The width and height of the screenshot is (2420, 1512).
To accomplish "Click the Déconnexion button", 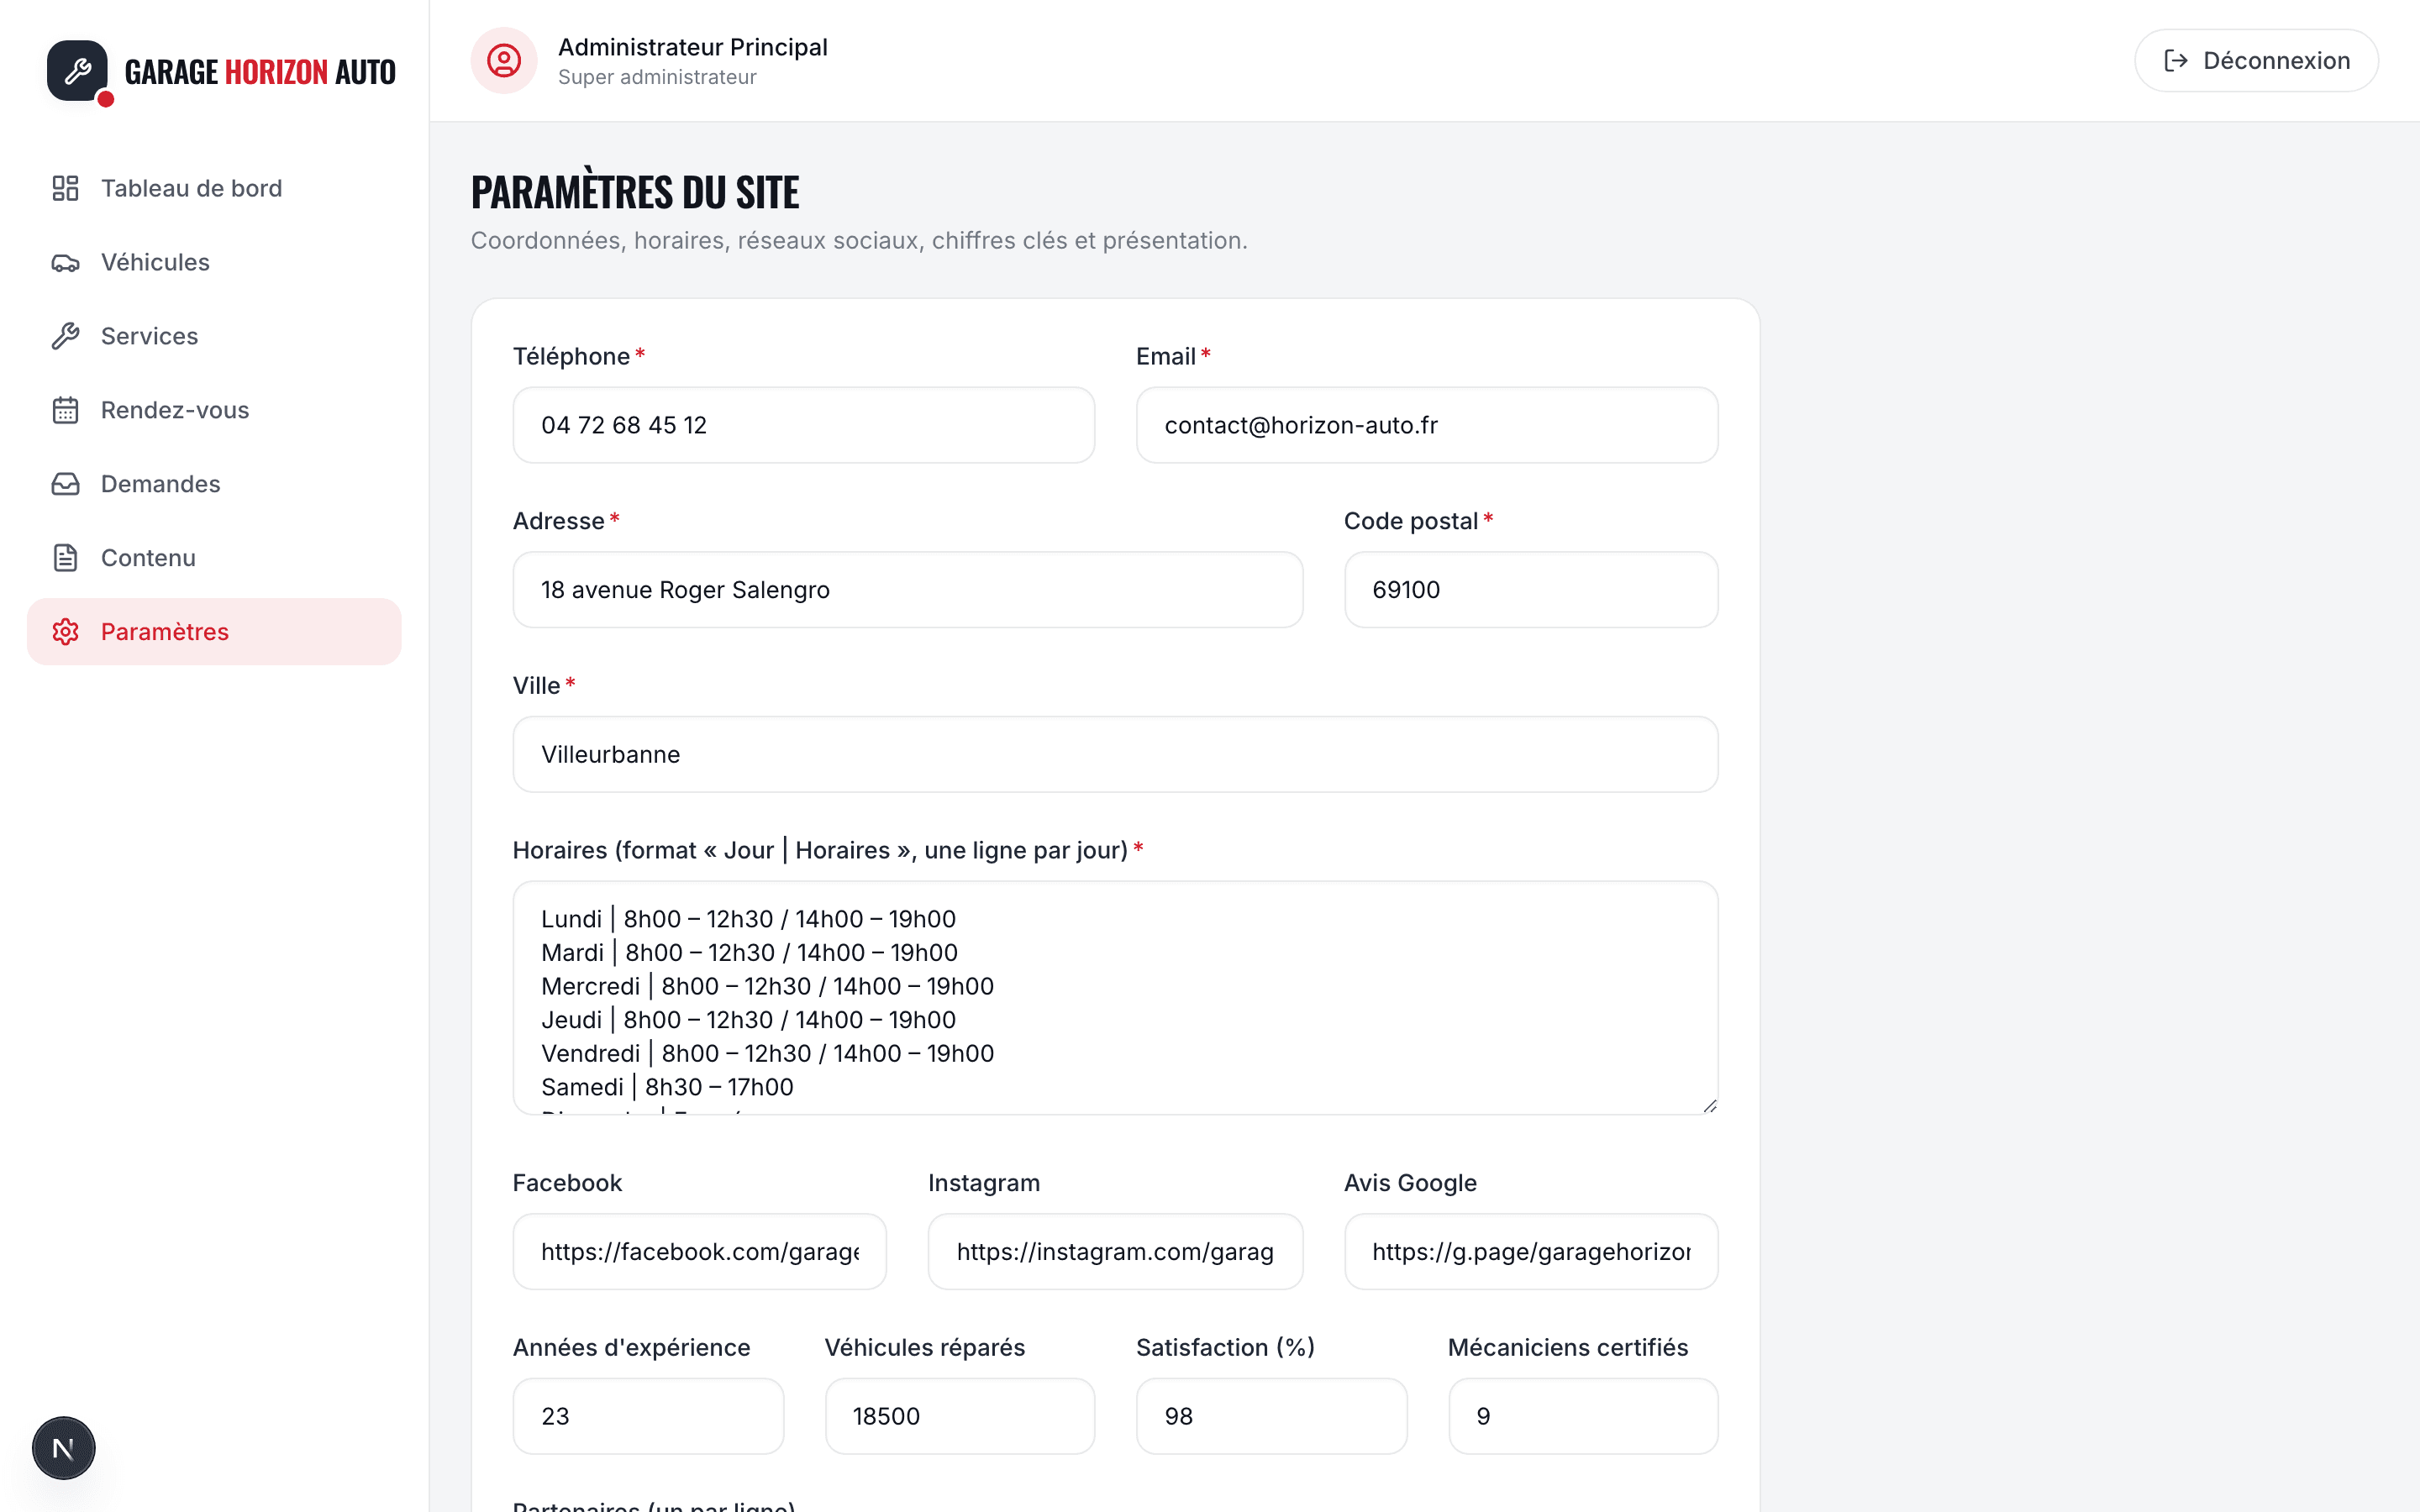I will 2256,61.
